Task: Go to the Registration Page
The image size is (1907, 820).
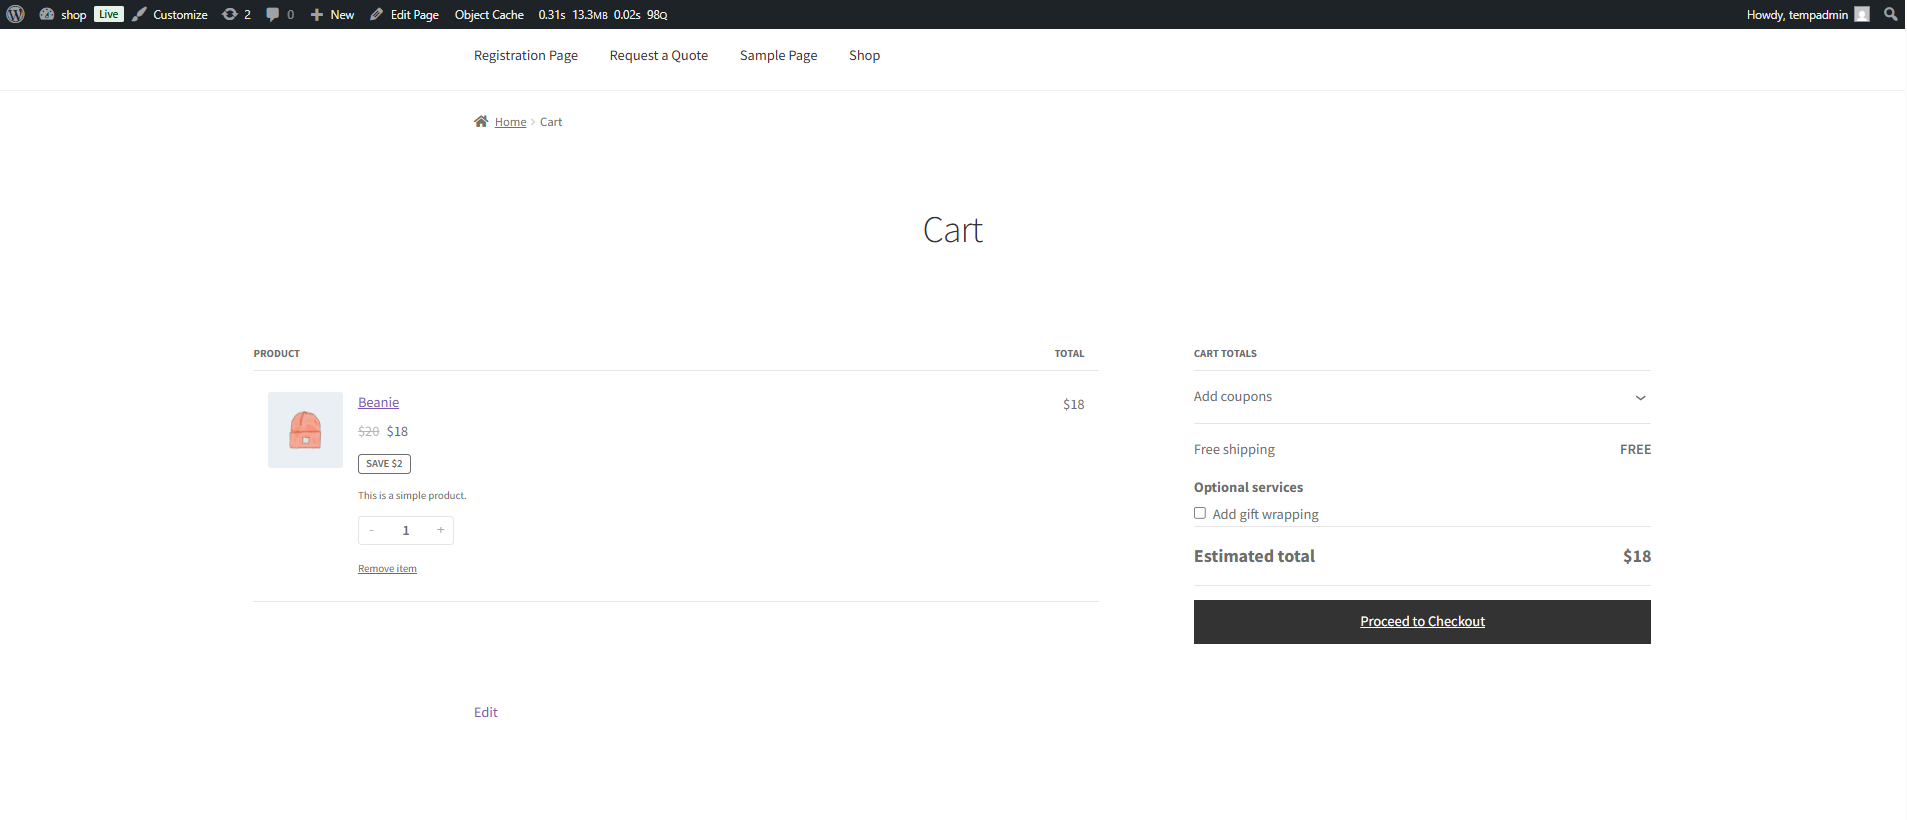Action: [x=526, y=55]
